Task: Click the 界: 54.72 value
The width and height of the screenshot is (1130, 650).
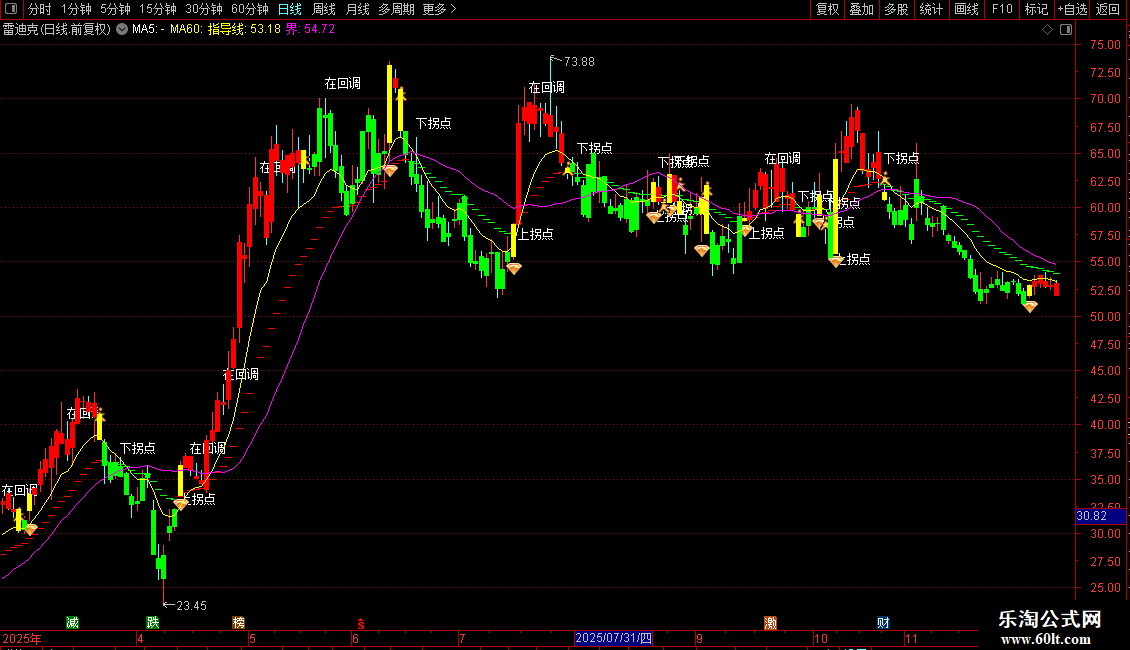Action: pos(311,29)
